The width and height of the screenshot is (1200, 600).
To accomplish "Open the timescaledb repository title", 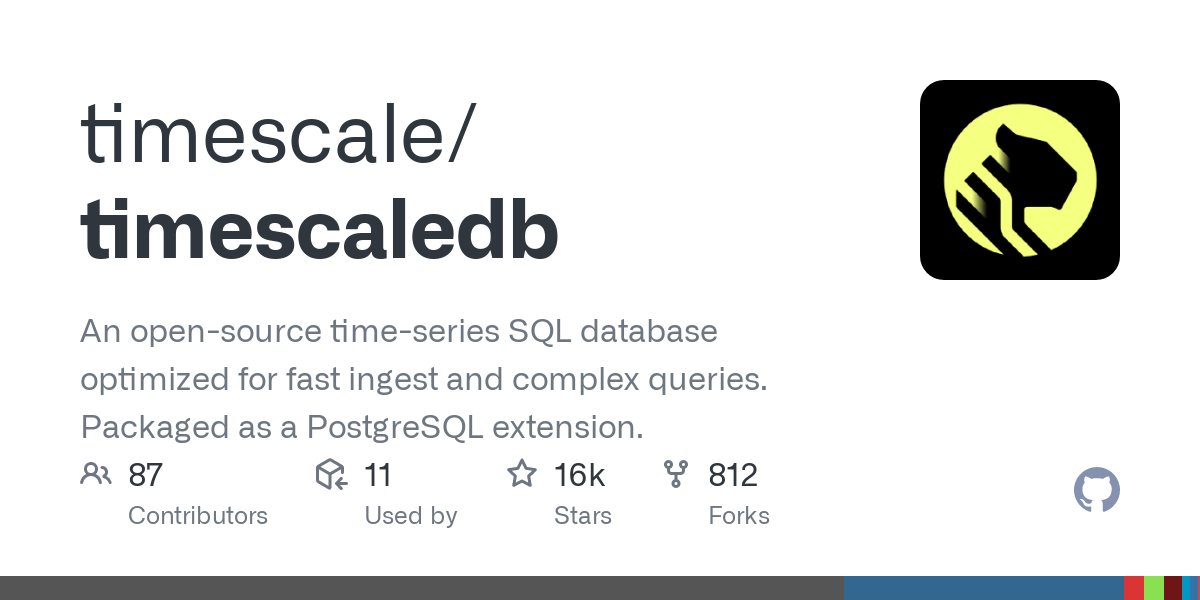I will click(319, 231).
